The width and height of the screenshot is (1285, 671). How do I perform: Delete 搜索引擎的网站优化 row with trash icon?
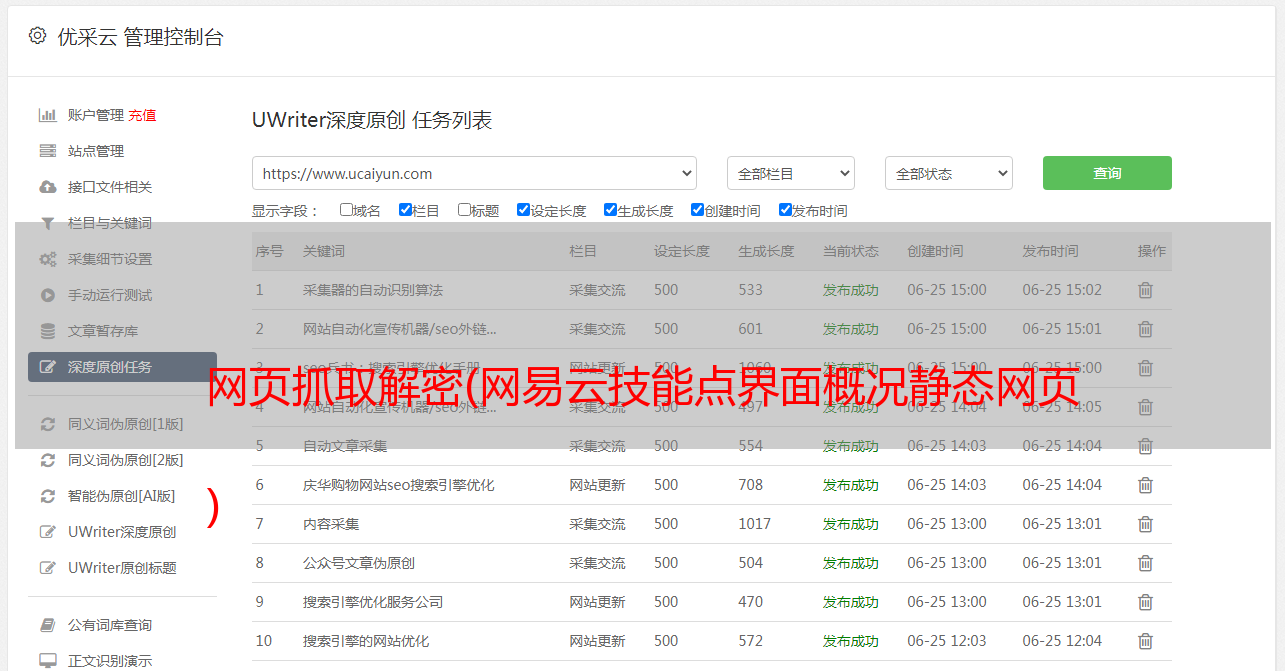tap(1145, 641)
